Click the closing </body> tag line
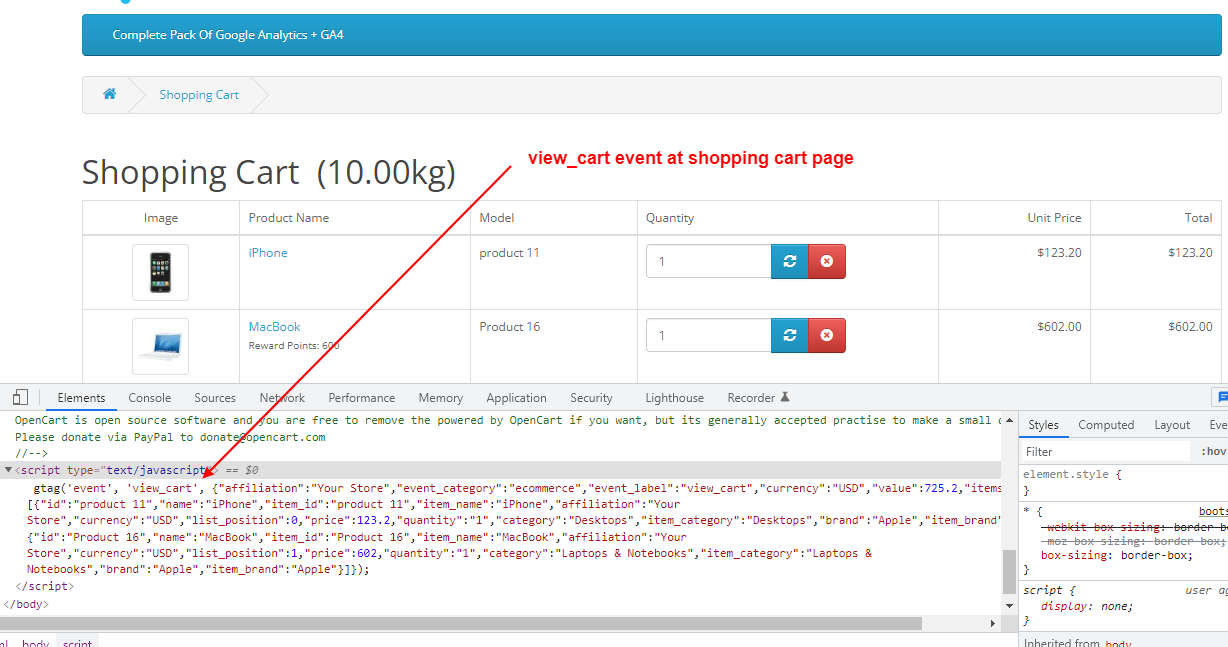This screenshot has height=647, width=1228. tap(27, 604)
